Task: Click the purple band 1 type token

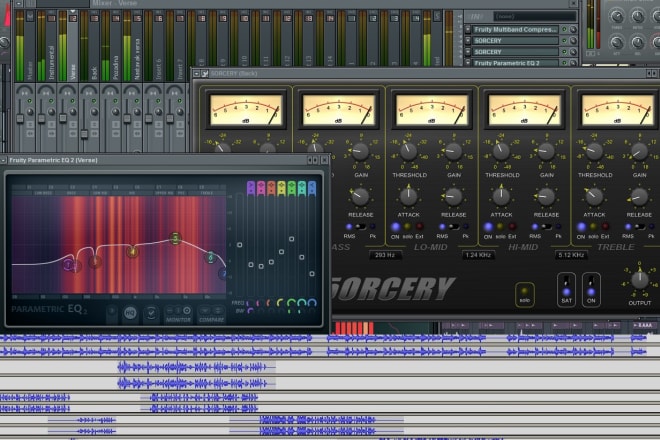Action: tap(251, 188)
